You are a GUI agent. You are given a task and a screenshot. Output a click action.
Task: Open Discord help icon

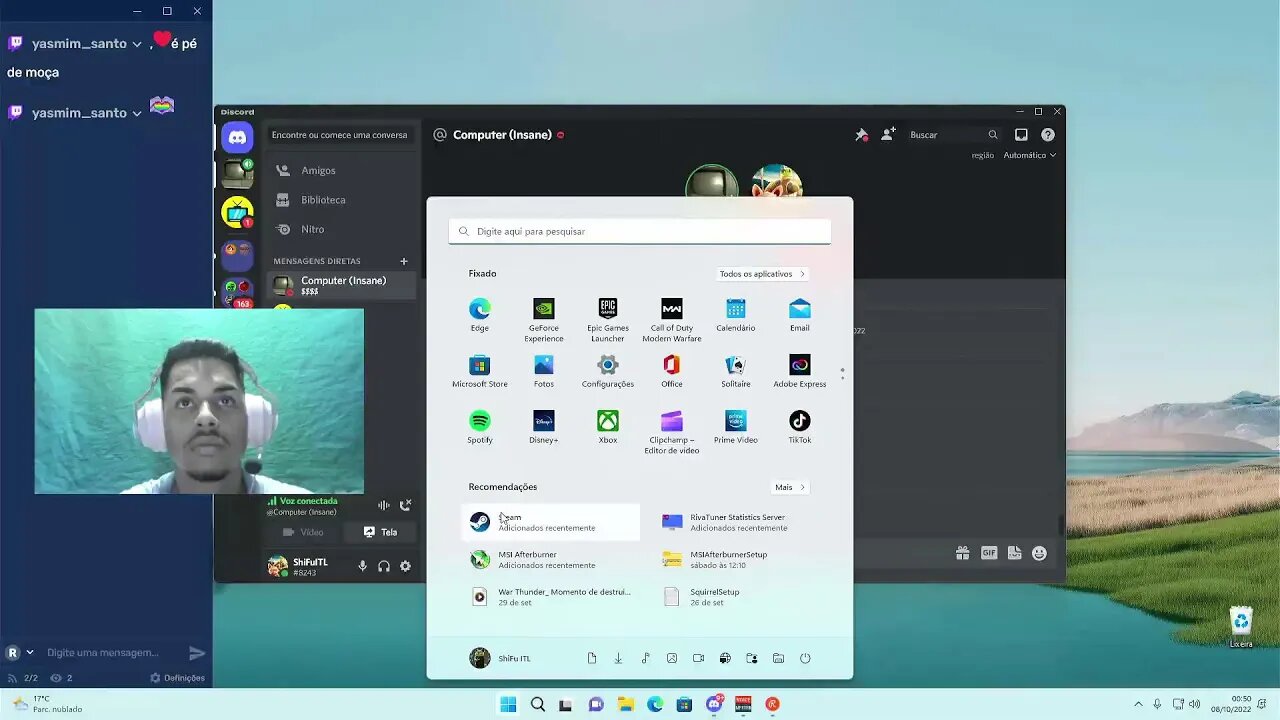click(1048, 135)
